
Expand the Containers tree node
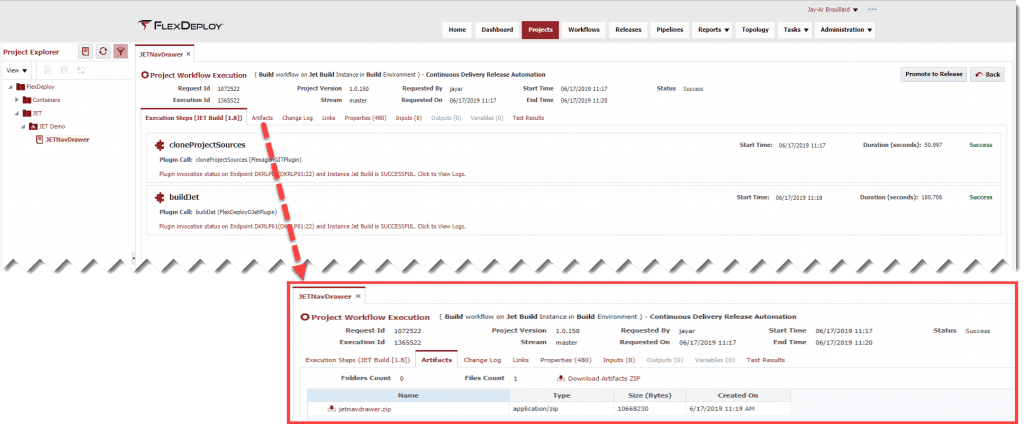point(17,100)
